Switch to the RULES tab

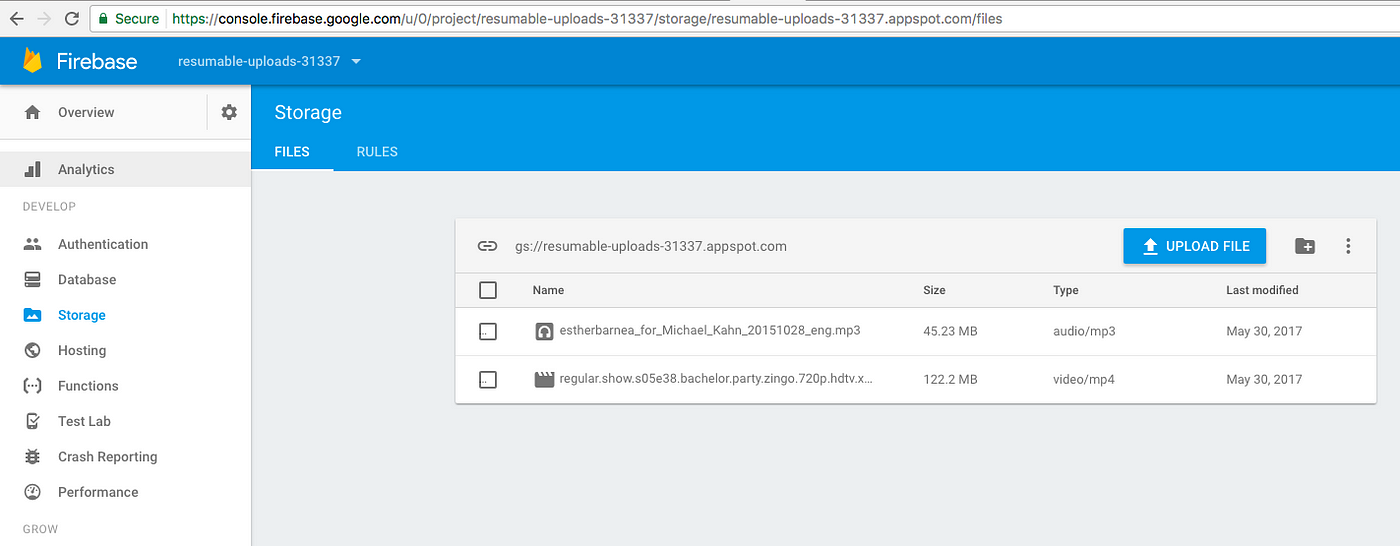point(377,152)
